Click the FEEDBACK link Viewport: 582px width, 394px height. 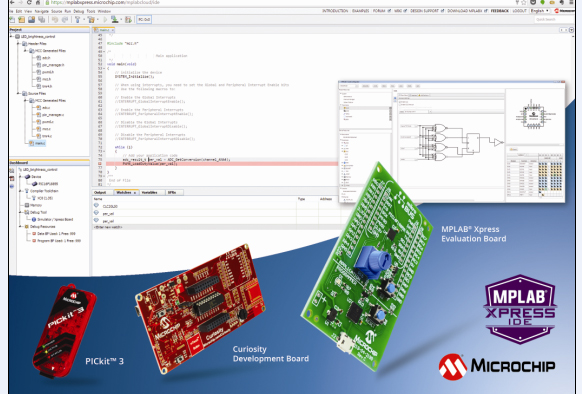(x=500, y=11)
